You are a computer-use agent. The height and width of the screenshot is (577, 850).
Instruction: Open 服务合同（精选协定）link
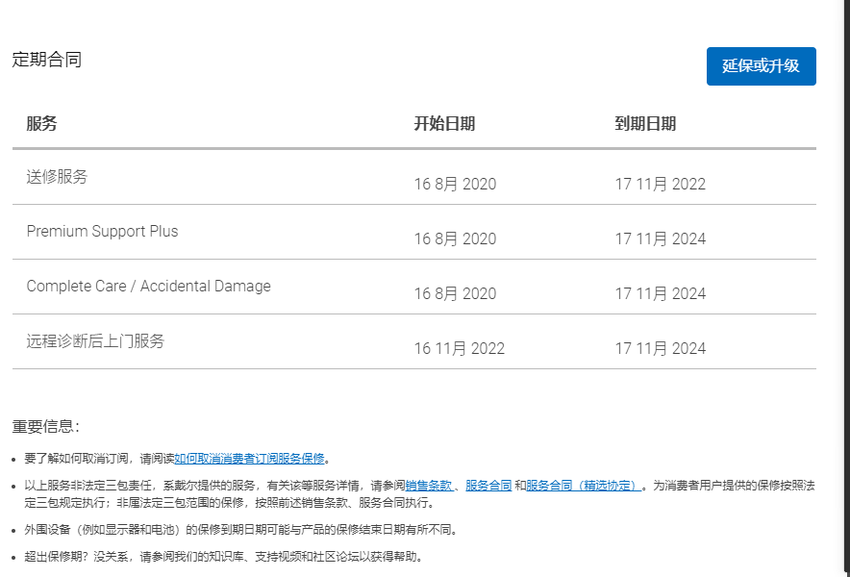click(x=583, y=485)
